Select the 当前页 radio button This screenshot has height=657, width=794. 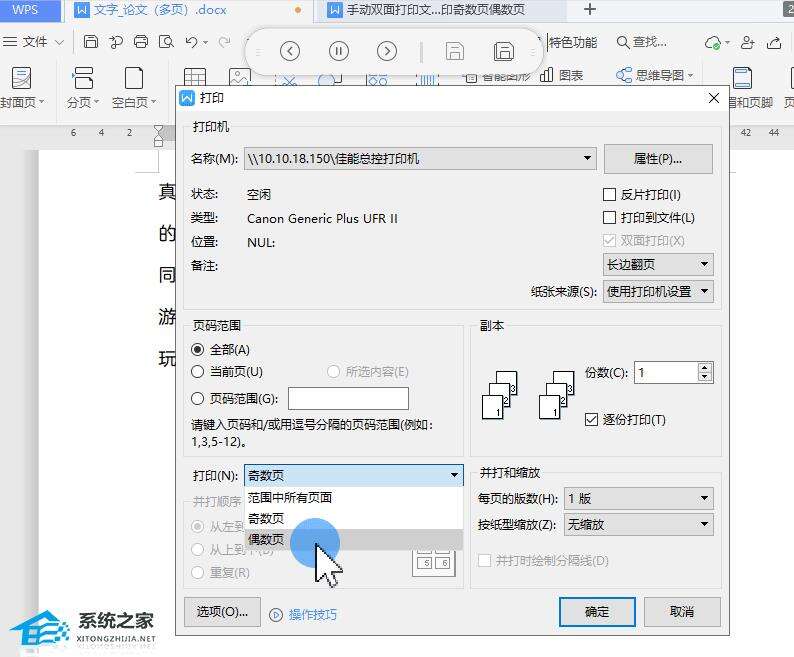point(198,372)
